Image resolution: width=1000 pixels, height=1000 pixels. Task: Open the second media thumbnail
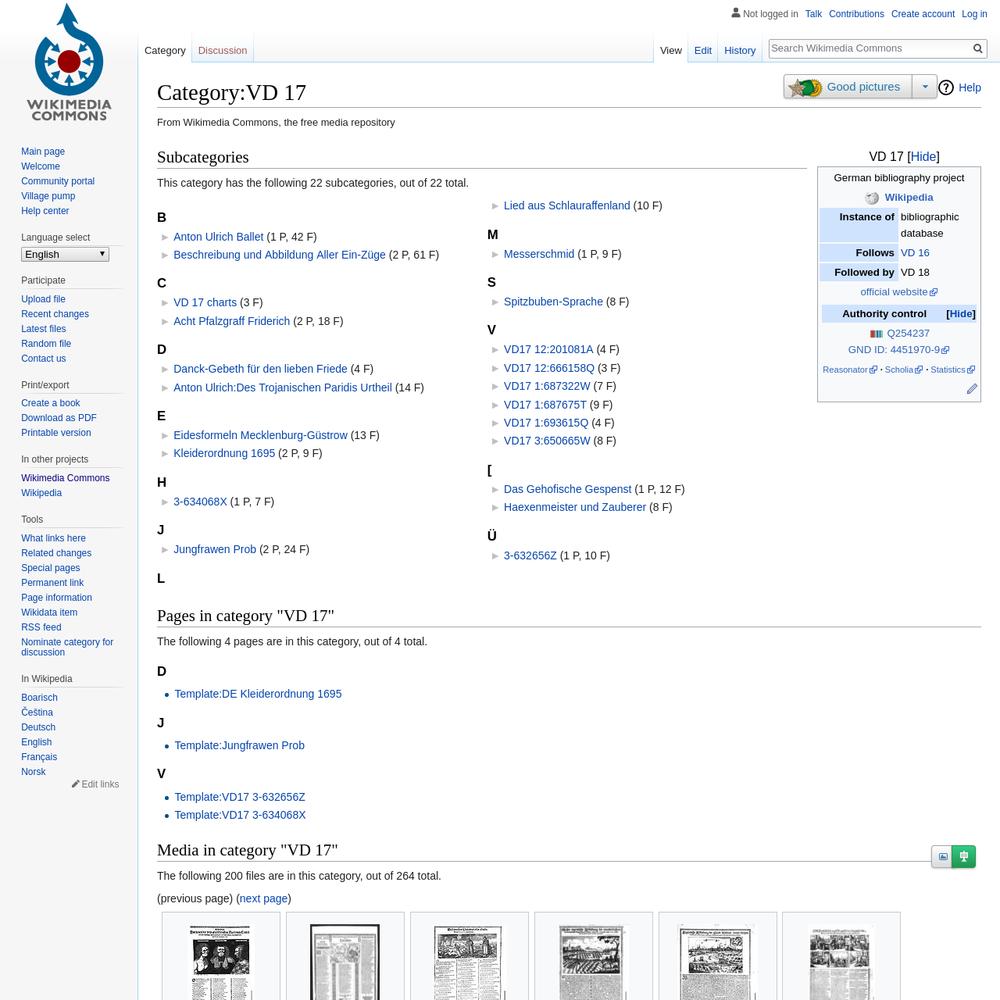point(345,962)
